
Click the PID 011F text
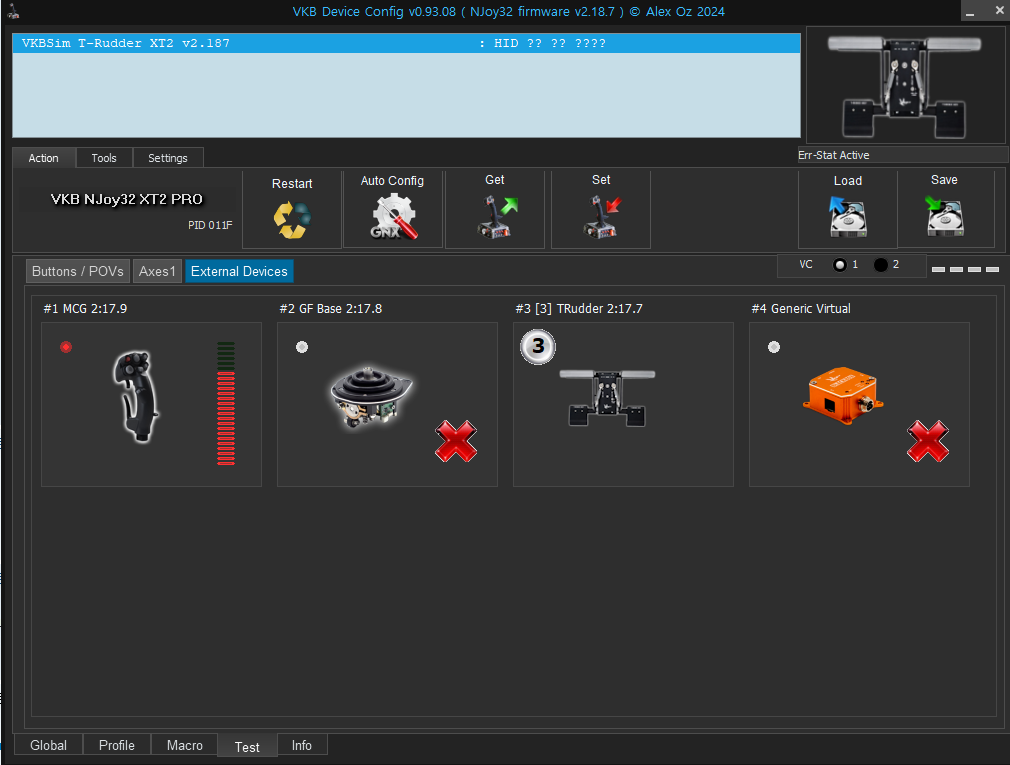coord(210,225)
